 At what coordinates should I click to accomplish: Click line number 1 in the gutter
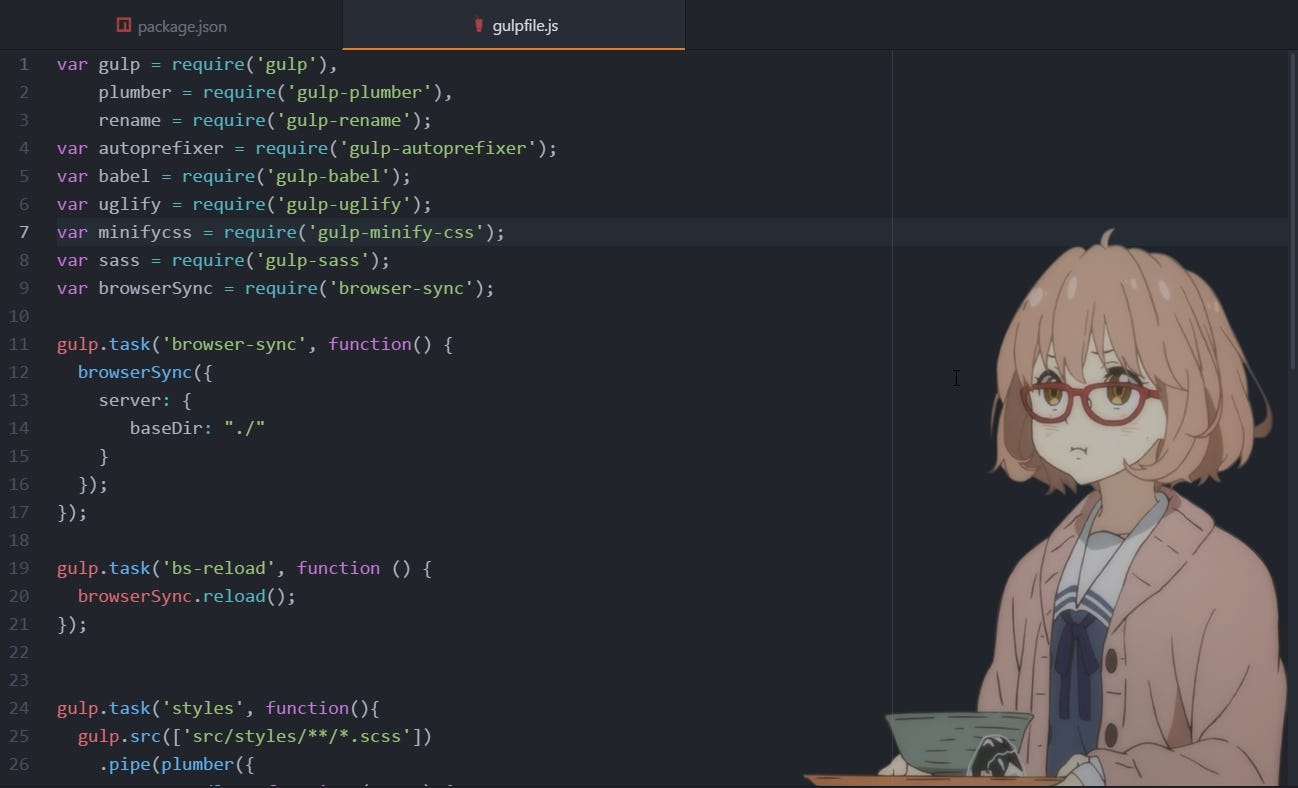[24, 64]
